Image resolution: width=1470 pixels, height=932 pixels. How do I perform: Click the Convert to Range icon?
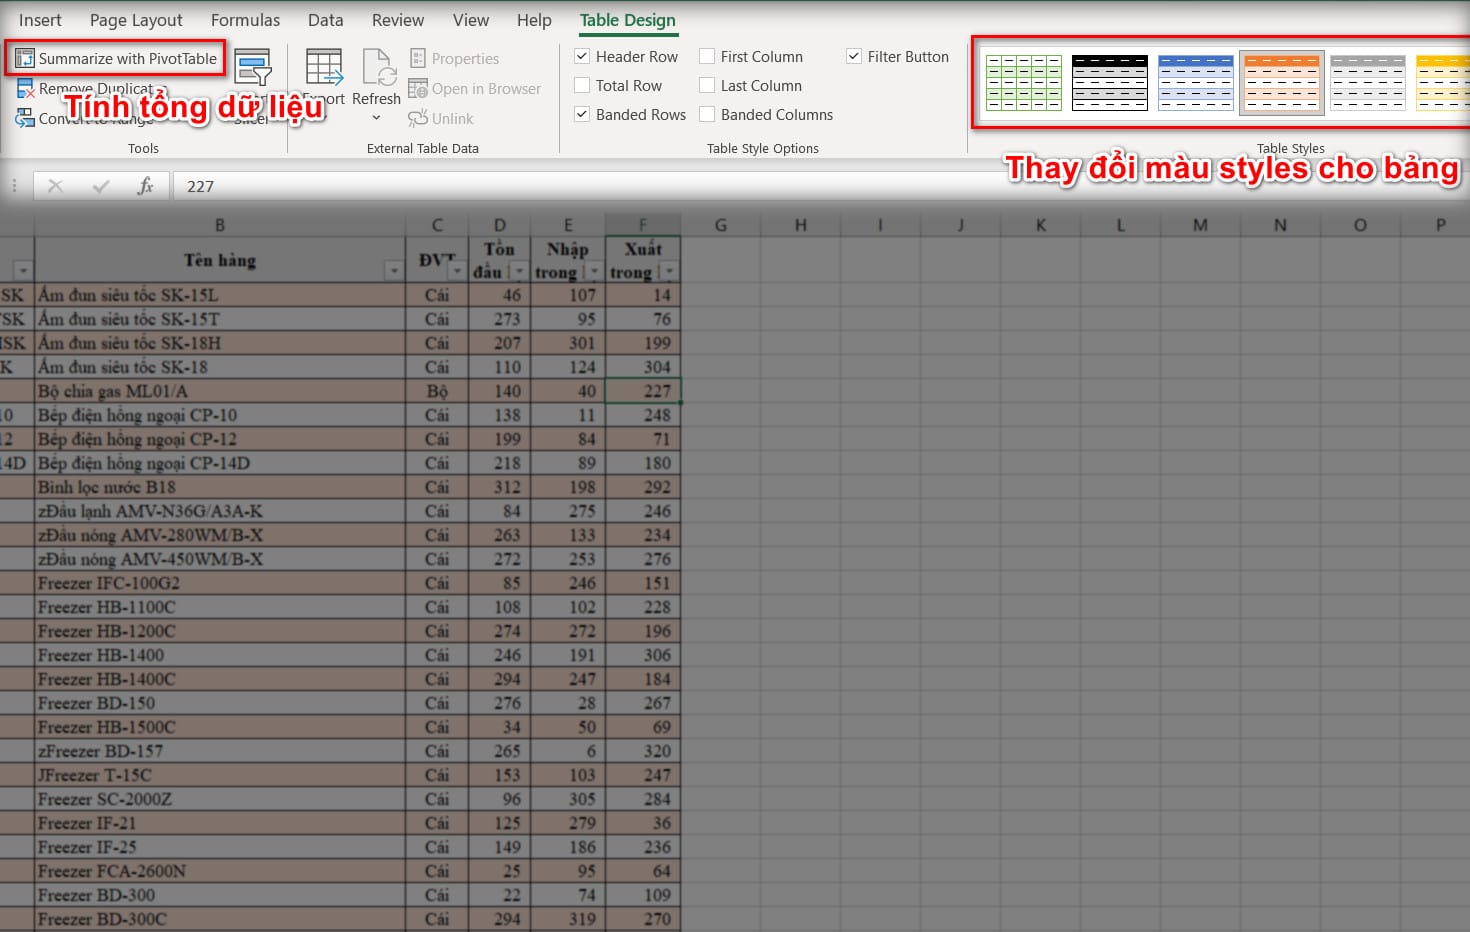[25, 119]
